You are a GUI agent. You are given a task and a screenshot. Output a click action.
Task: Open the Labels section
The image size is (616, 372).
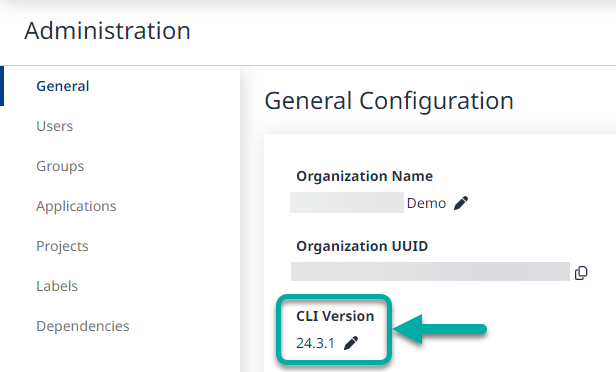coord(57,286)
